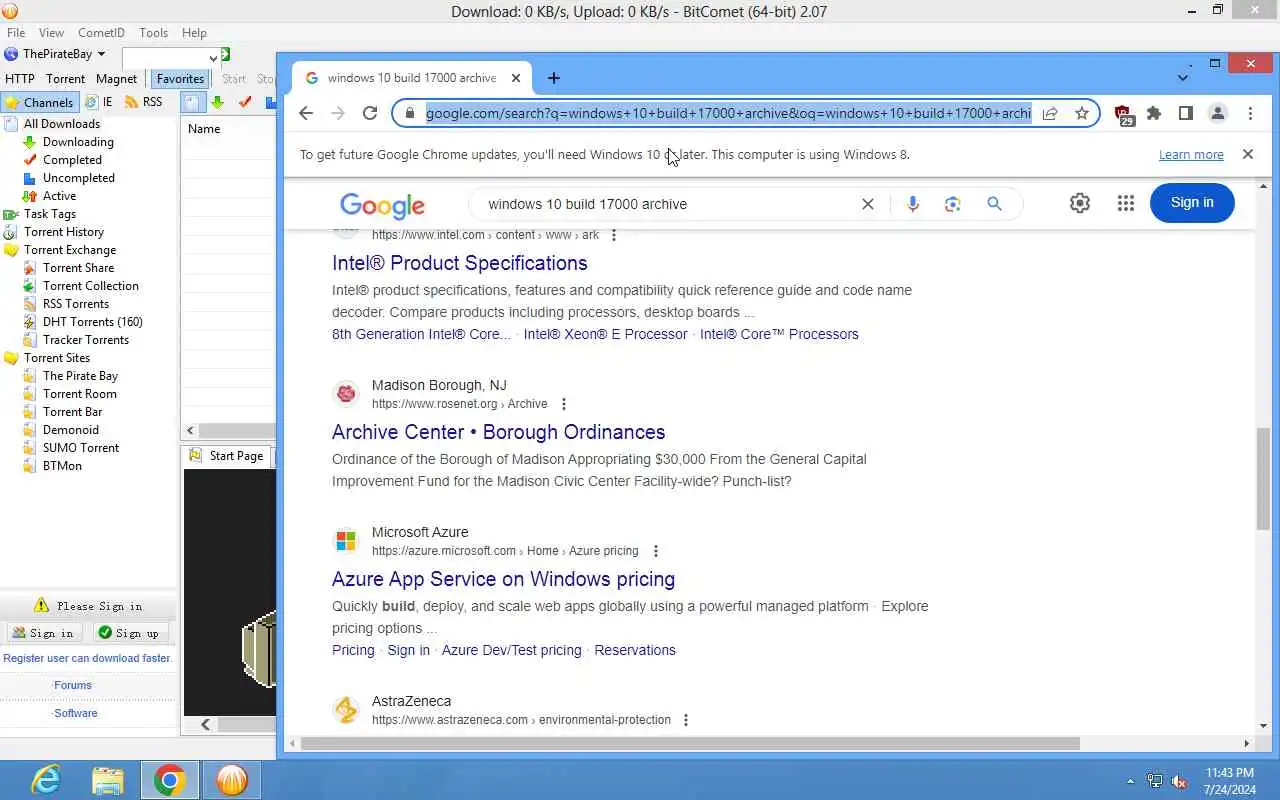Switch to the IE tab in BitComet sidebar
This screenshot has width=1280, height=800.
click(x=99, y=102)
